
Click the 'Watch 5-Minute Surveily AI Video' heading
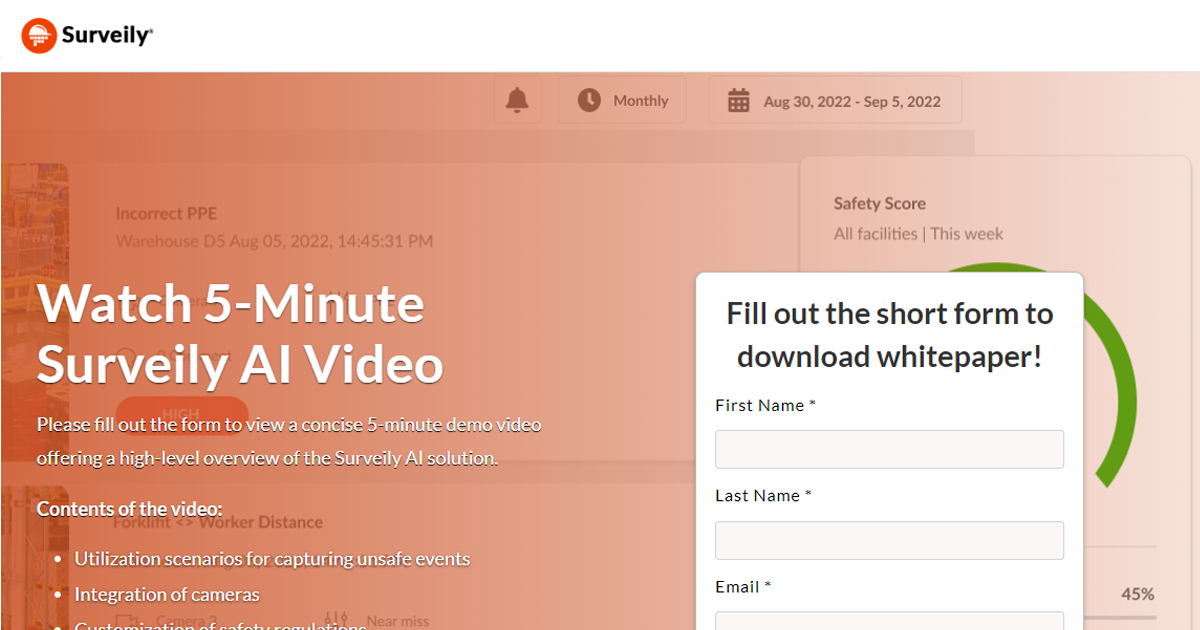[x=240, y=334]
